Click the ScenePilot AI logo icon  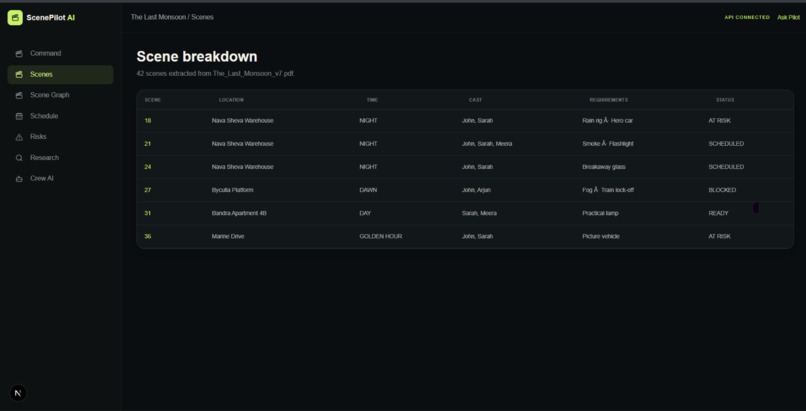(x=15, y=17)
